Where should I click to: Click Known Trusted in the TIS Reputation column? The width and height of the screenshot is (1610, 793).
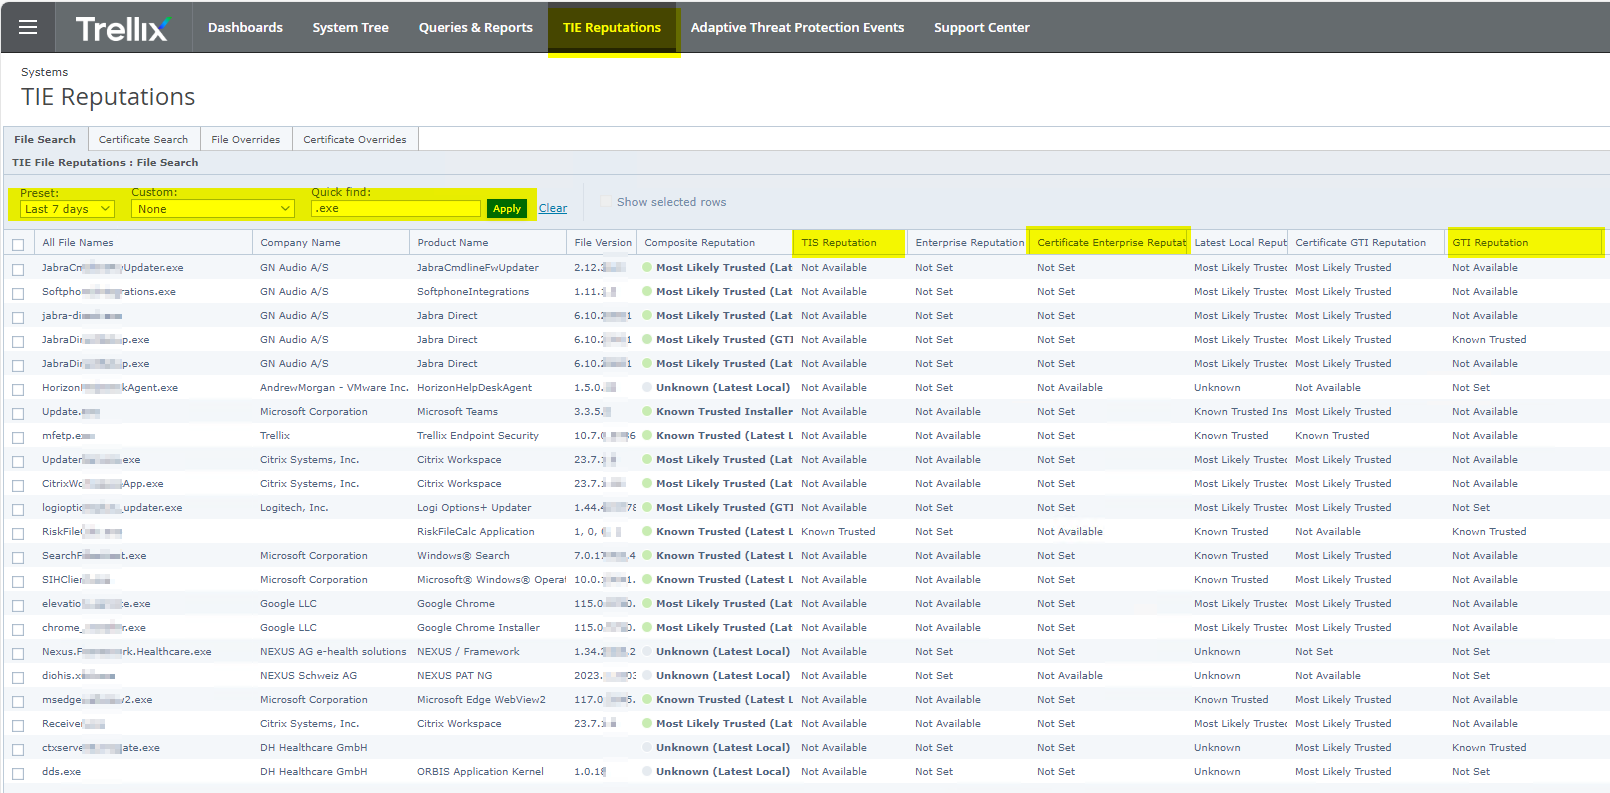838,532
